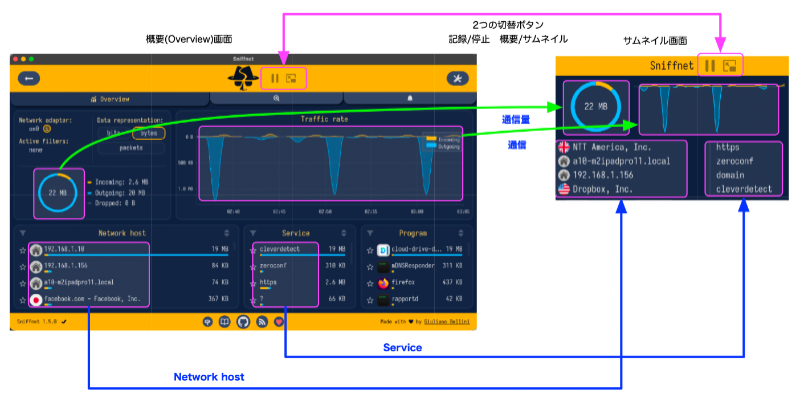Pause capture in the thumbnail window
Viewport: 800px width, 402px height.
coord(710,66)
